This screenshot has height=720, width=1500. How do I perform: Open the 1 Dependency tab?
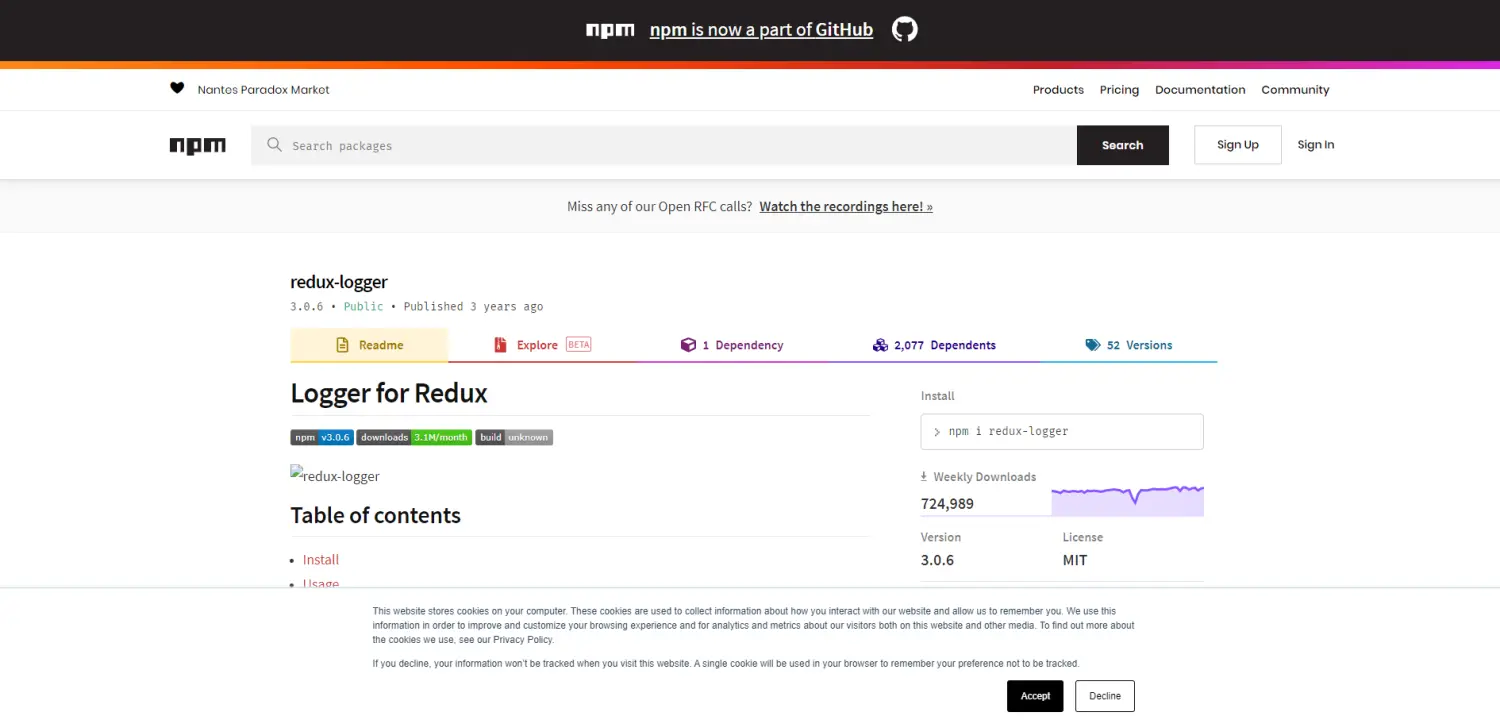coord(732,345)
